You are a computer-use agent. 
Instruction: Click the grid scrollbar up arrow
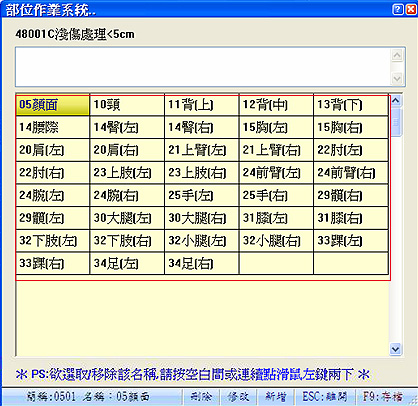point(396,101)
